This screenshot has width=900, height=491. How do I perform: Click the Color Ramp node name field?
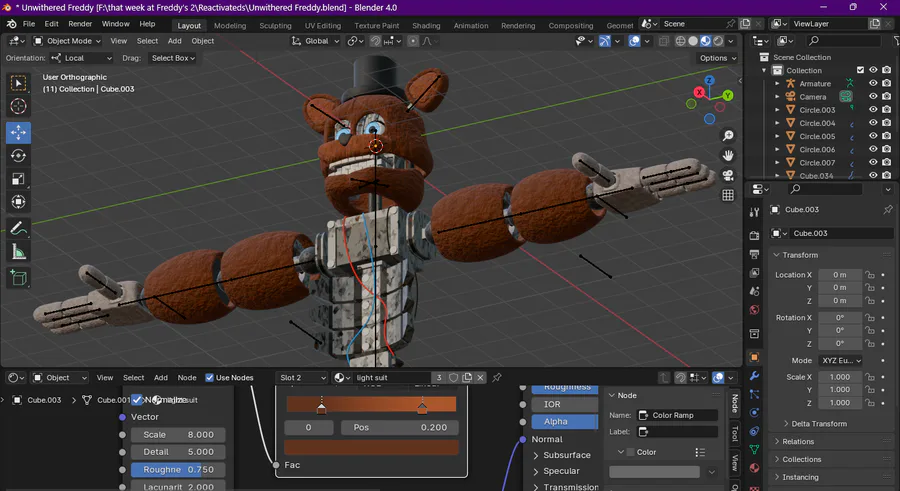point(677,415)
